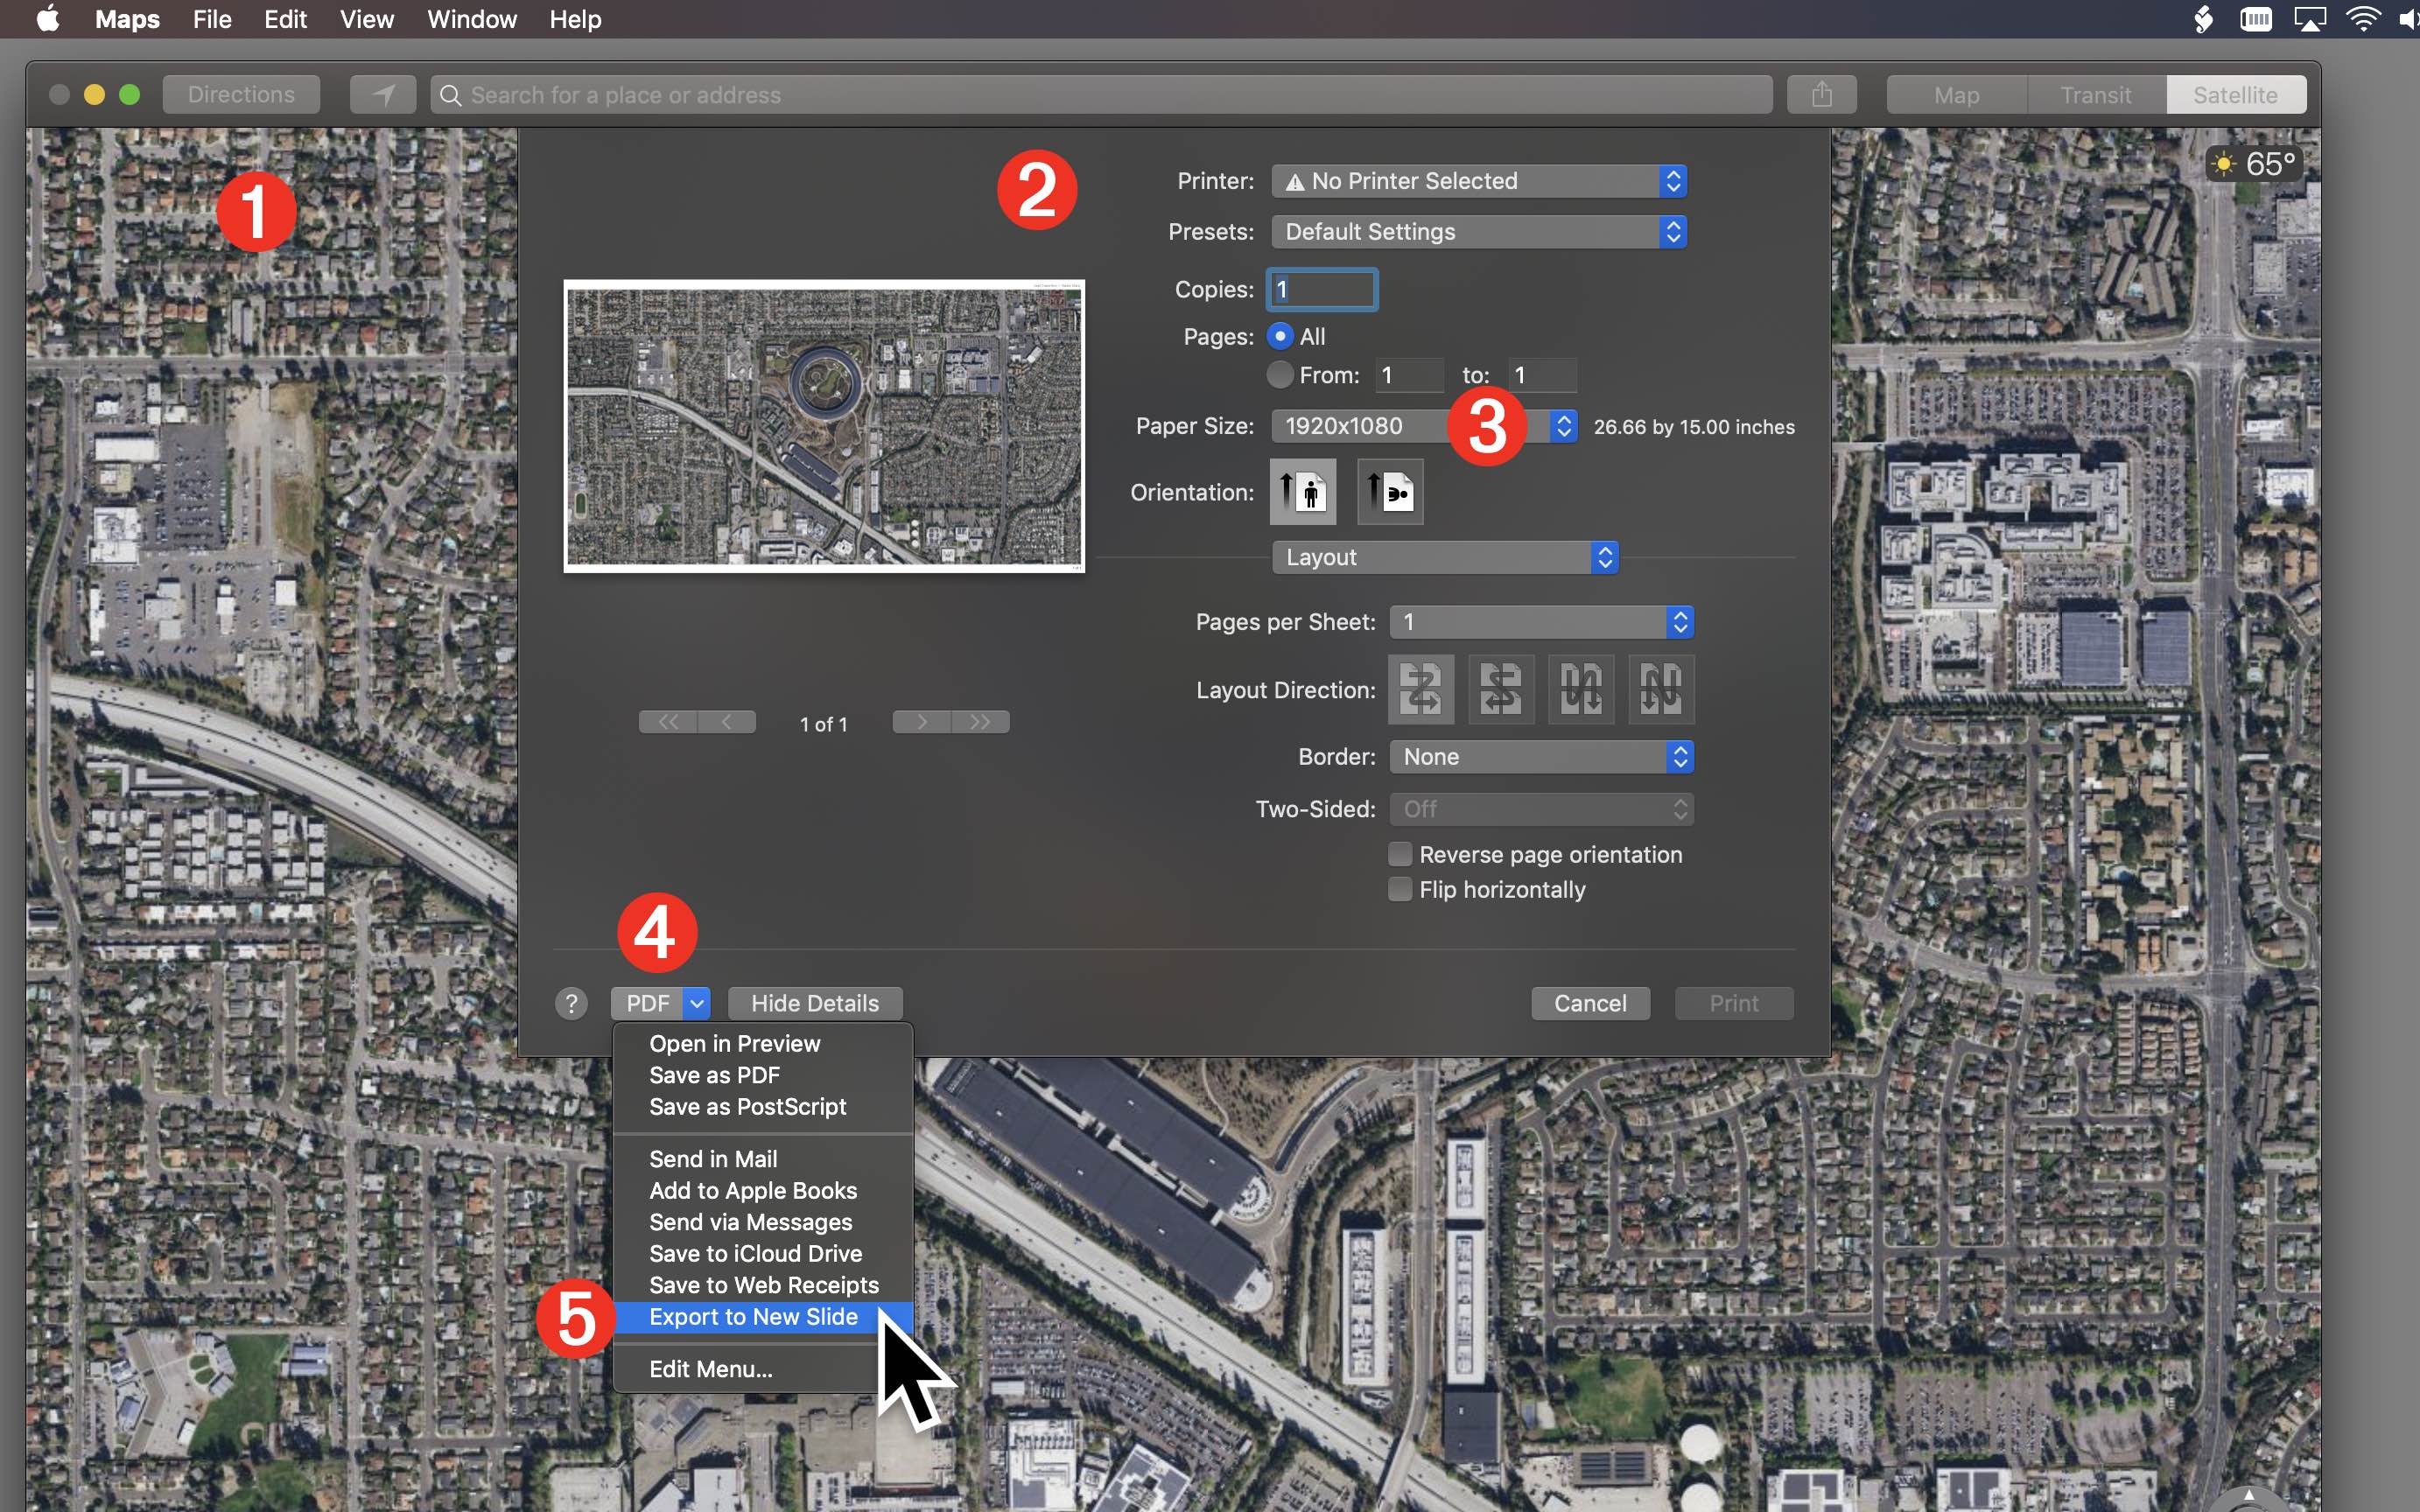Open the Printer dropdown
Viewport: 2420px width, 1512px height.
point(1478,181)
